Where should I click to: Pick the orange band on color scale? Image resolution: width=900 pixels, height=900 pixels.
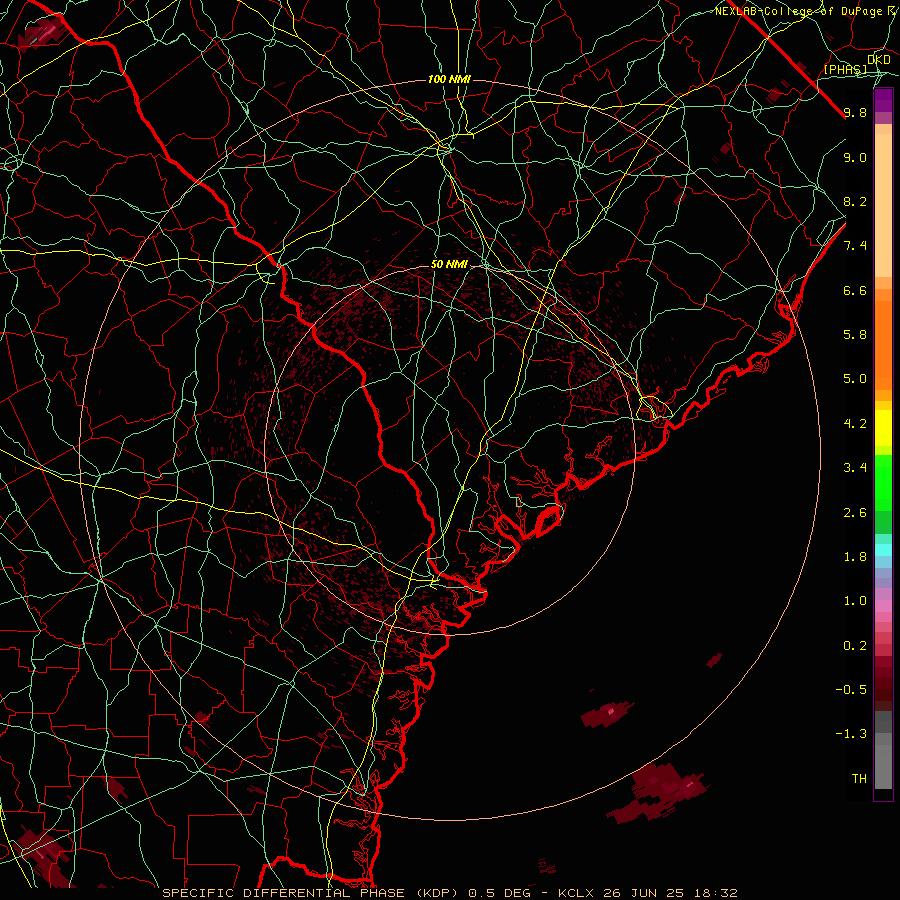click(883, 345)
